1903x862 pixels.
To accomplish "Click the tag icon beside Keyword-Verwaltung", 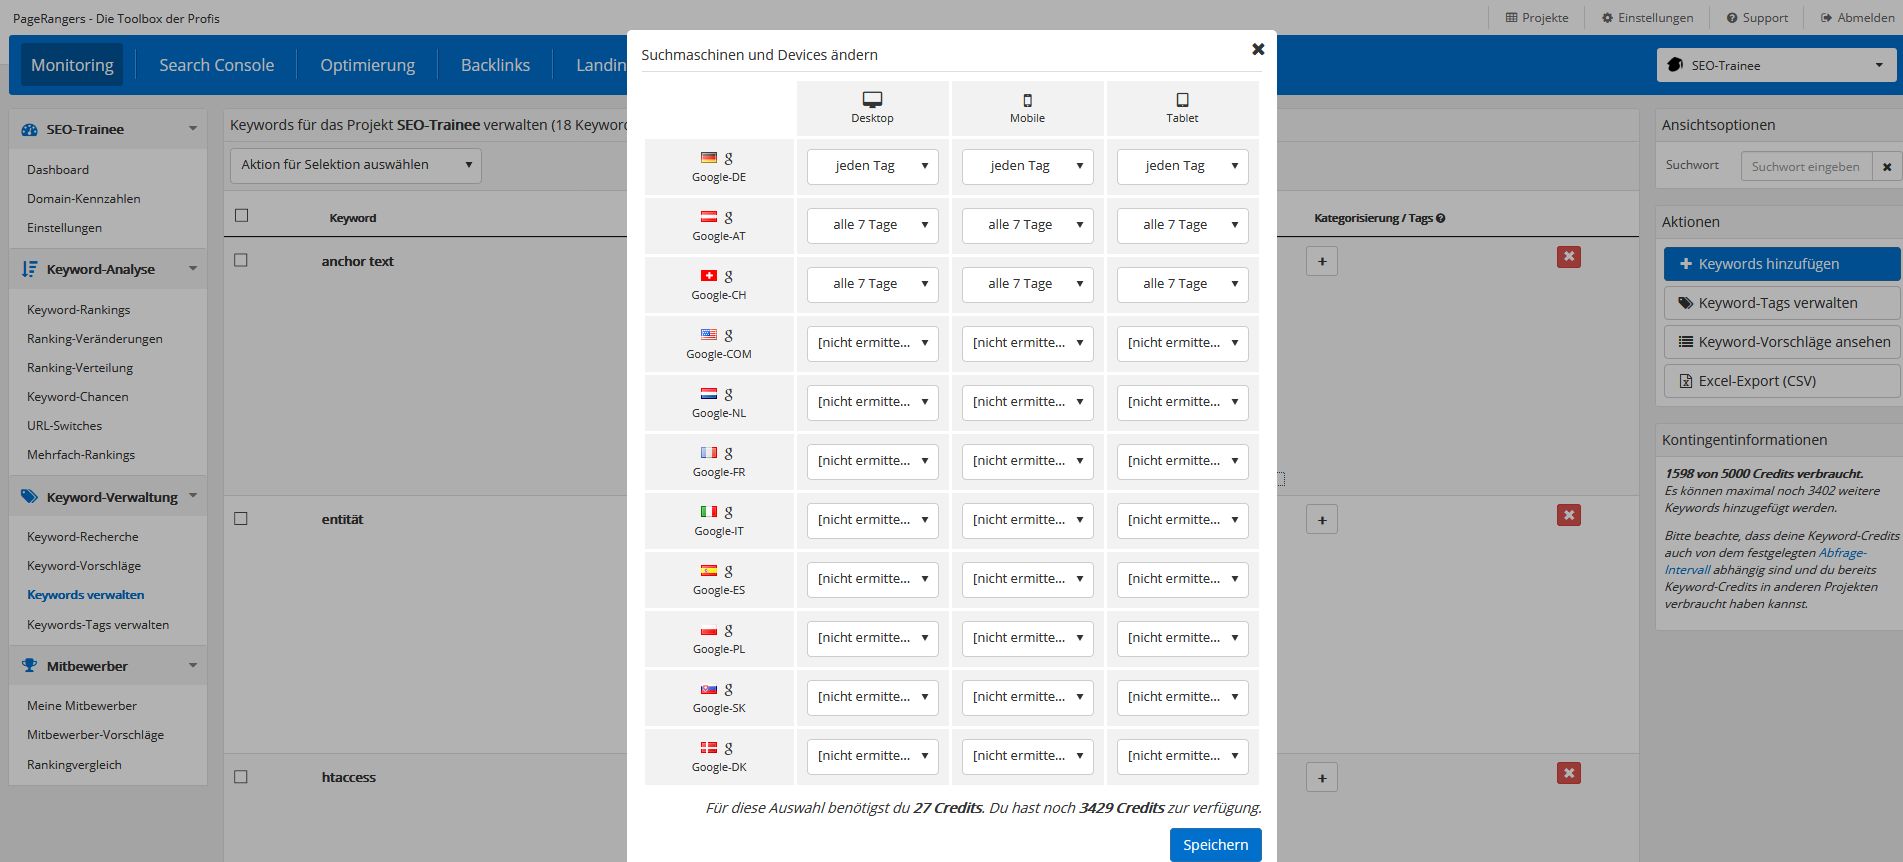I will (29, 497).
